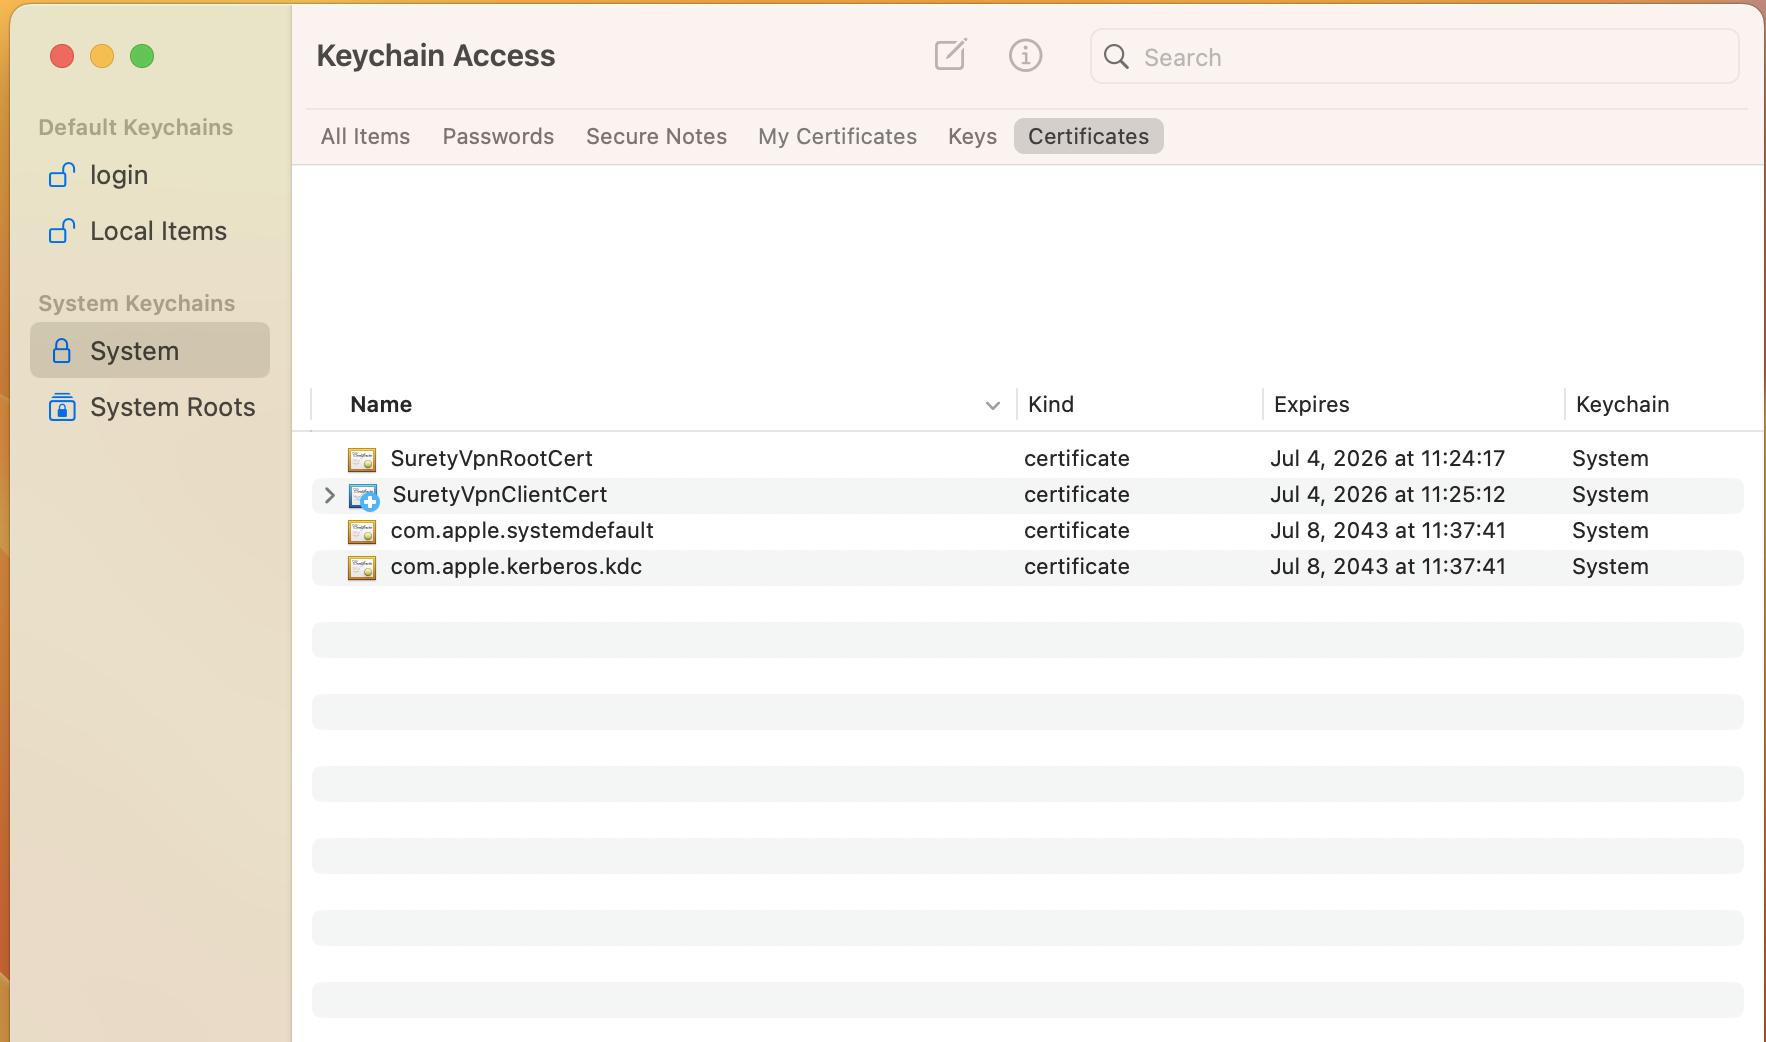Click the com.apple.systemdefault certificate icon
Image resolution: width=1766 pixels, height=1042 pixels.
coord(362,531)
